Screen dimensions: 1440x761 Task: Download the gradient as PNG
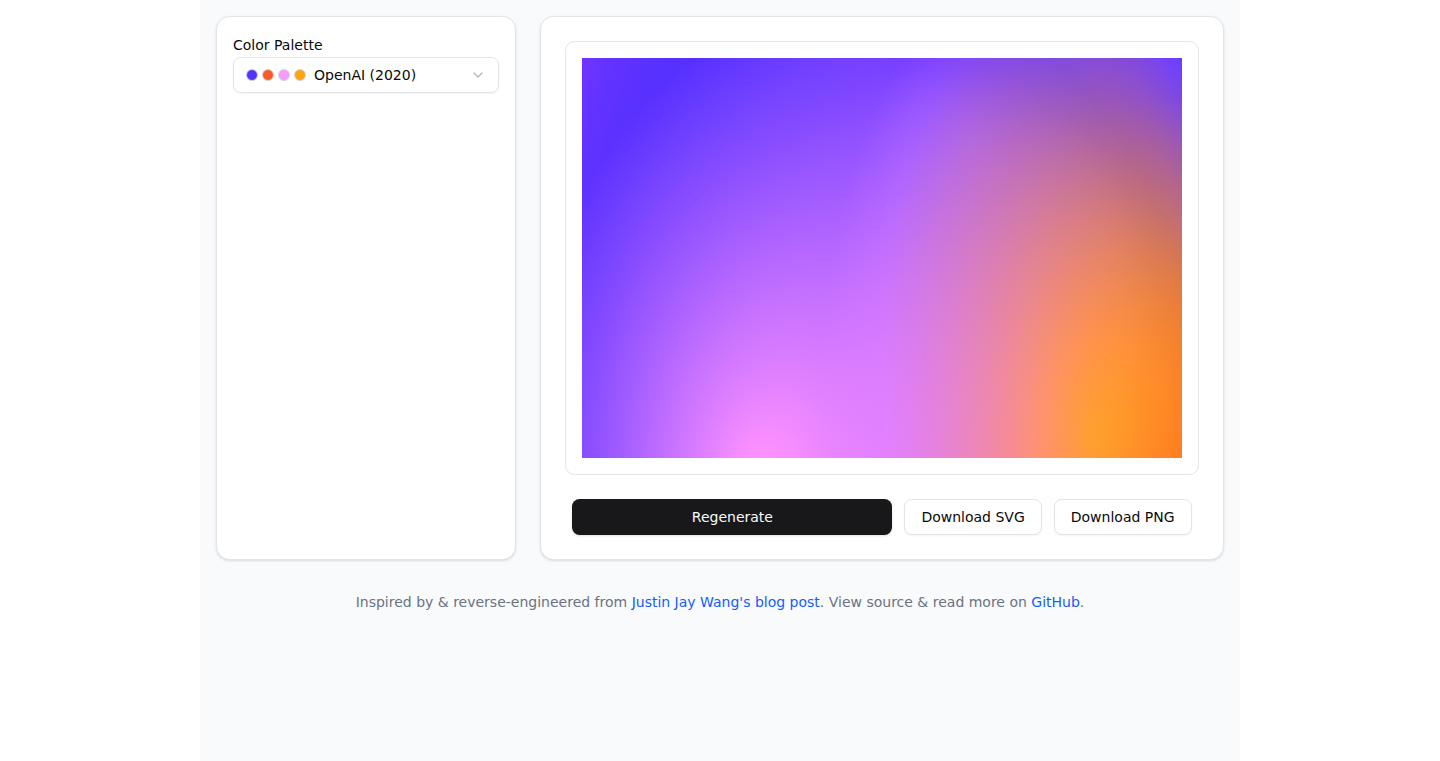point(1123,517)
